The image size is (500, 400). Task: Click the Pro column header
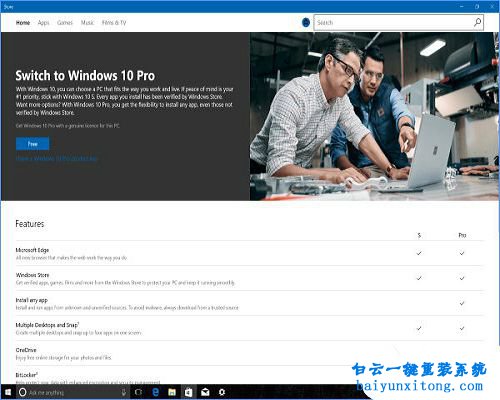pyautogui.click(x=462, y=235)
